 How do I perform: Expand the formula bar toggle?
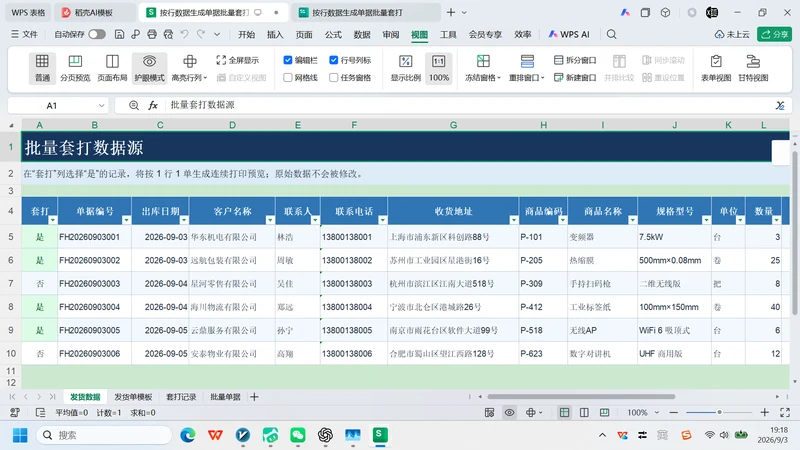click(780, 105)
